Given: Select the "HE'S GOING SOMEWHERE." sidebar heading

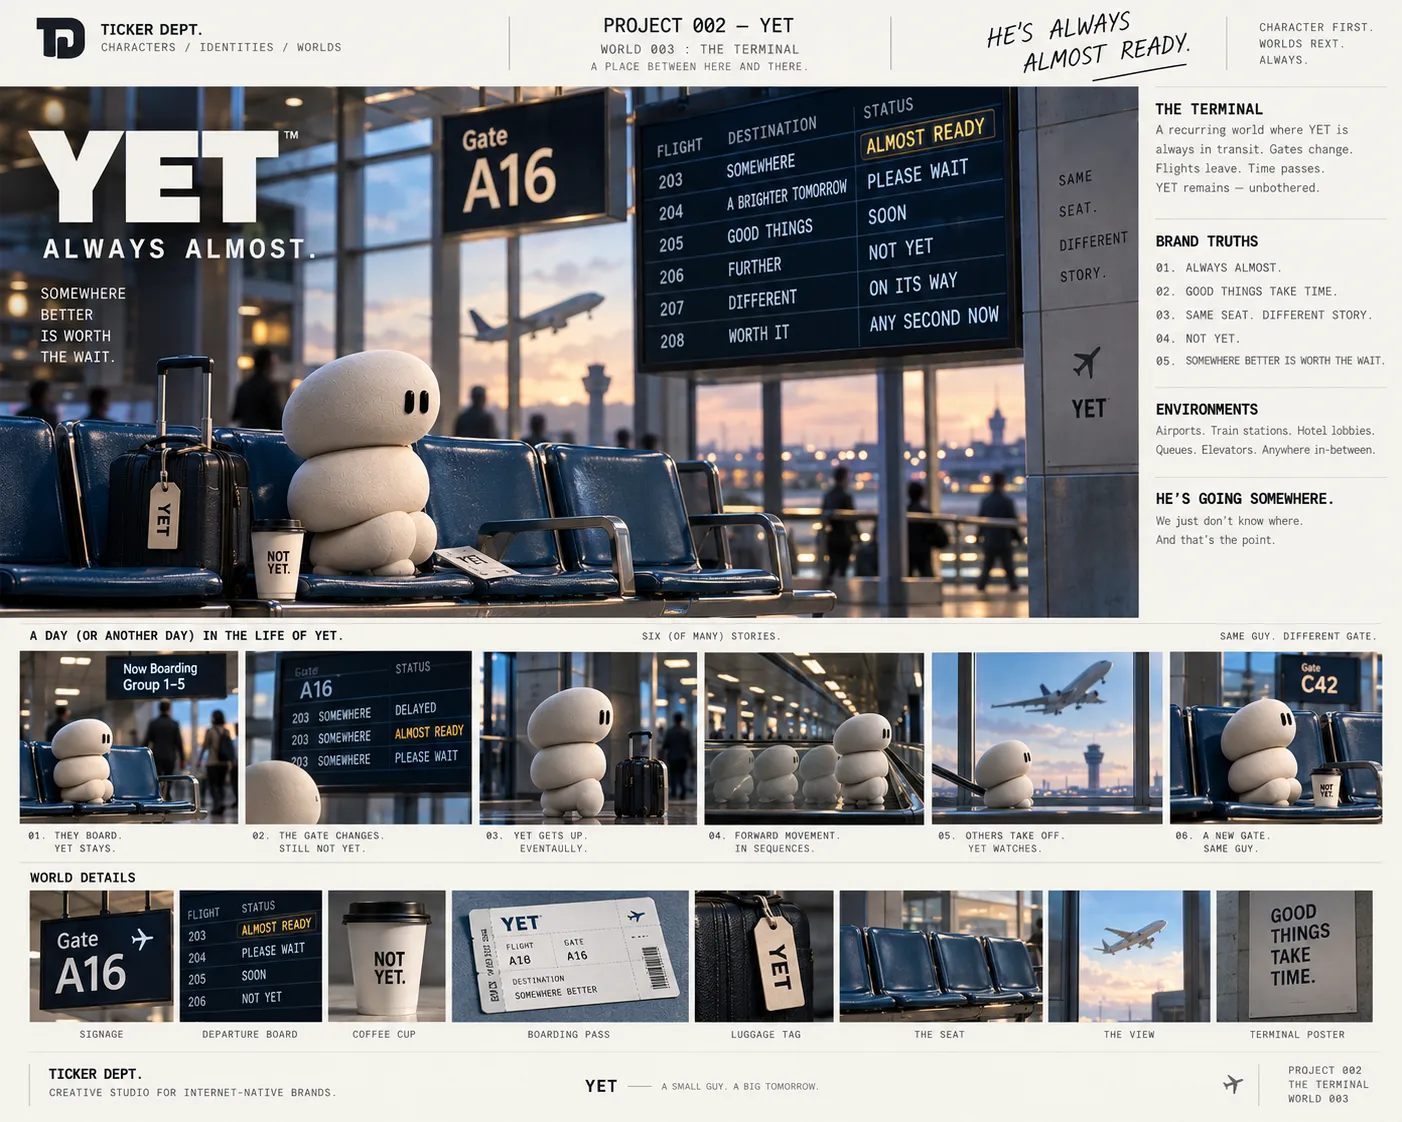Looking at the screenshot, I should pos(1245,498).
